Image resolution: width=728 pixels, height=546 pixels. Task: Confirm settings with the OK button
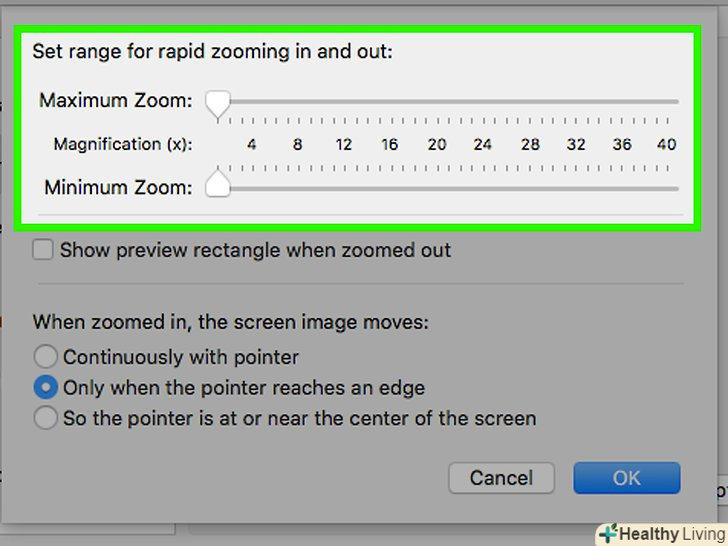[x=626, y=478]
